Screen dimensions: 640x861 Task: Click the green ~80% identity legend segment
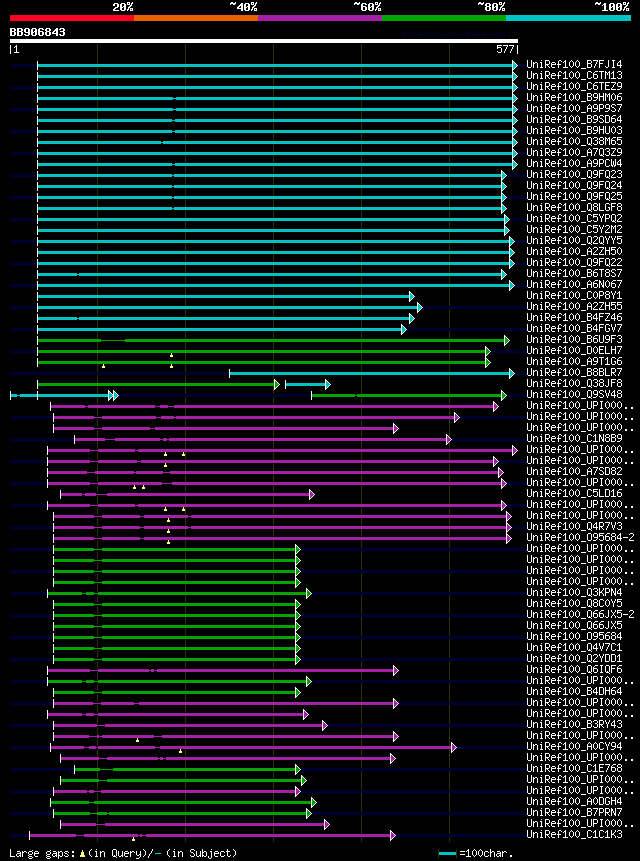coord(444,18)
